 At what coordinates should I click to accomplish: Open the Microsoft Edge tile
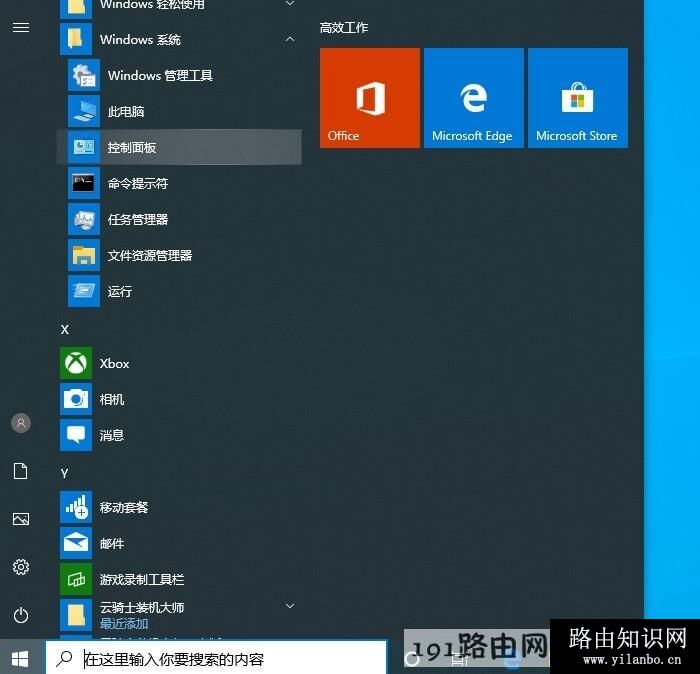(x=474, y=98)
